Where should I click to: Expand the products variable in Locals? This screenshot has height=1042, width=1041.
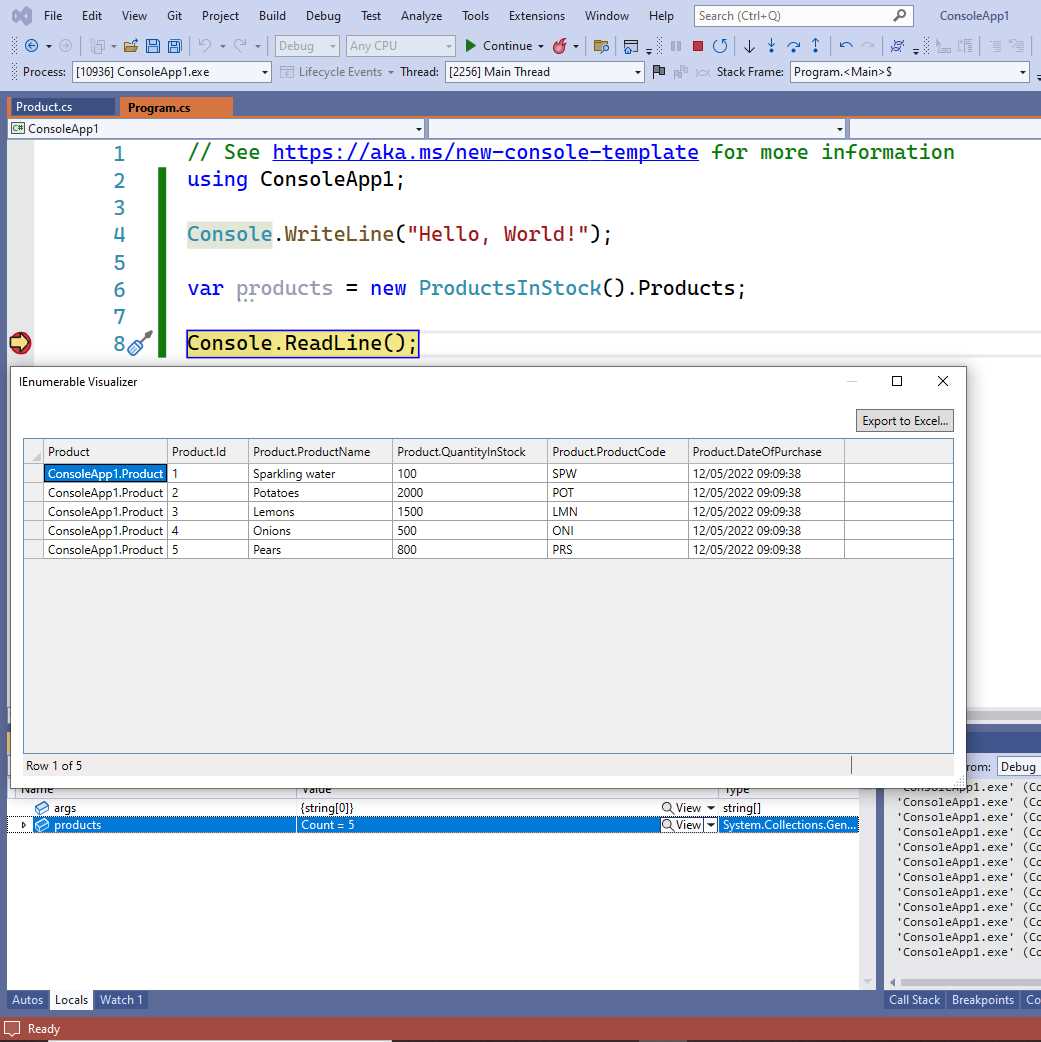[x=24, y=825]
